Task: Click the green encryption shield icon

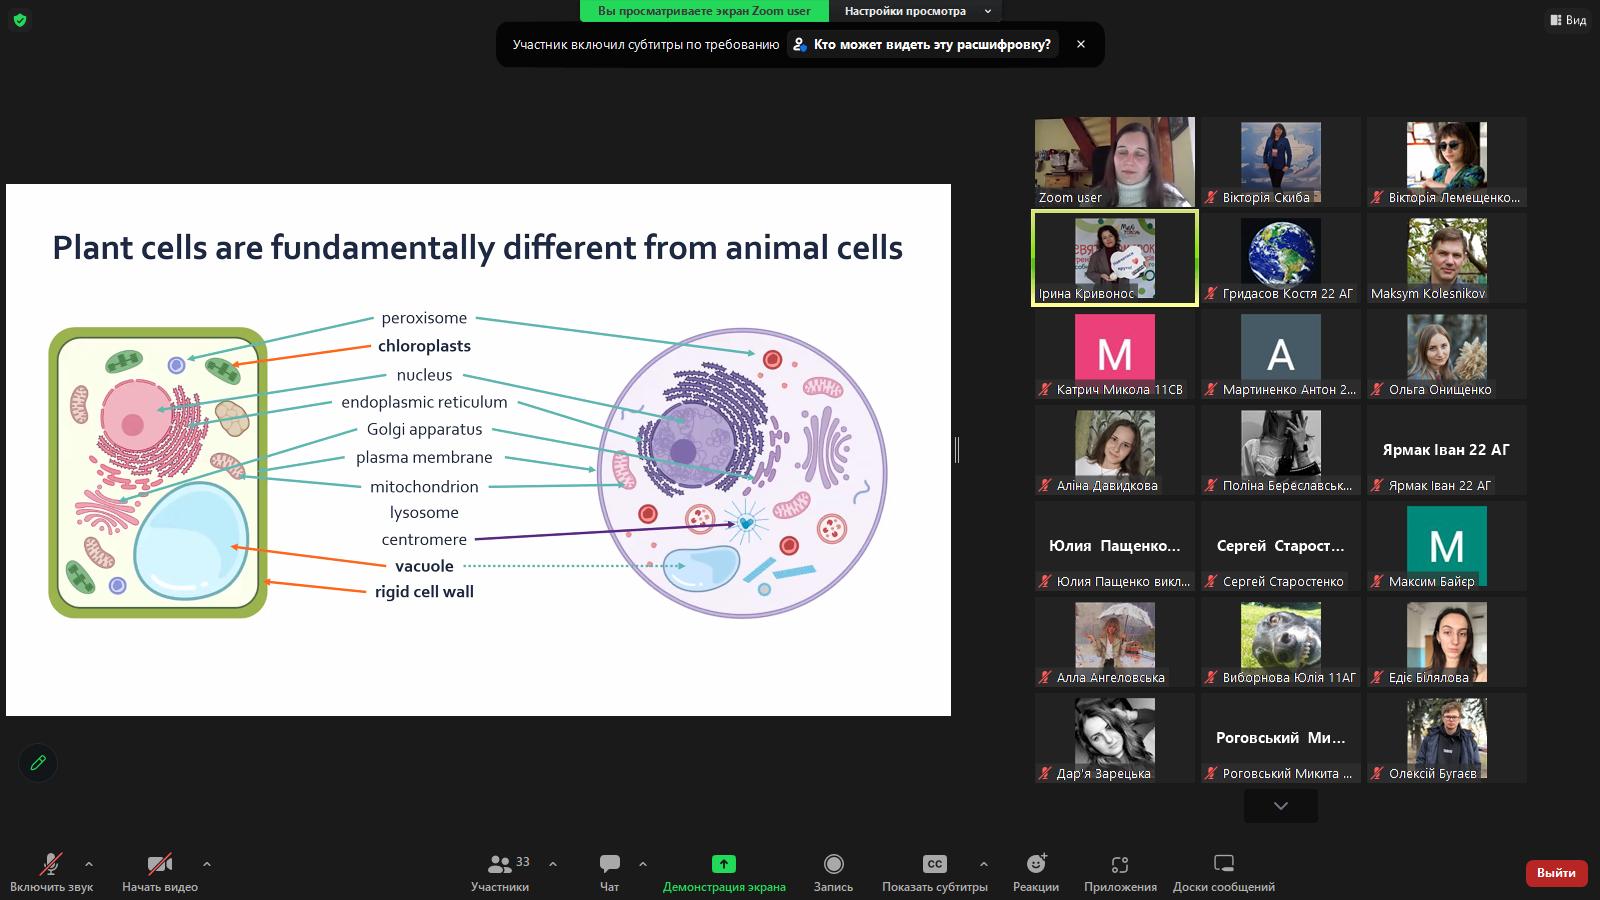Action: click(x=20, y=20)
